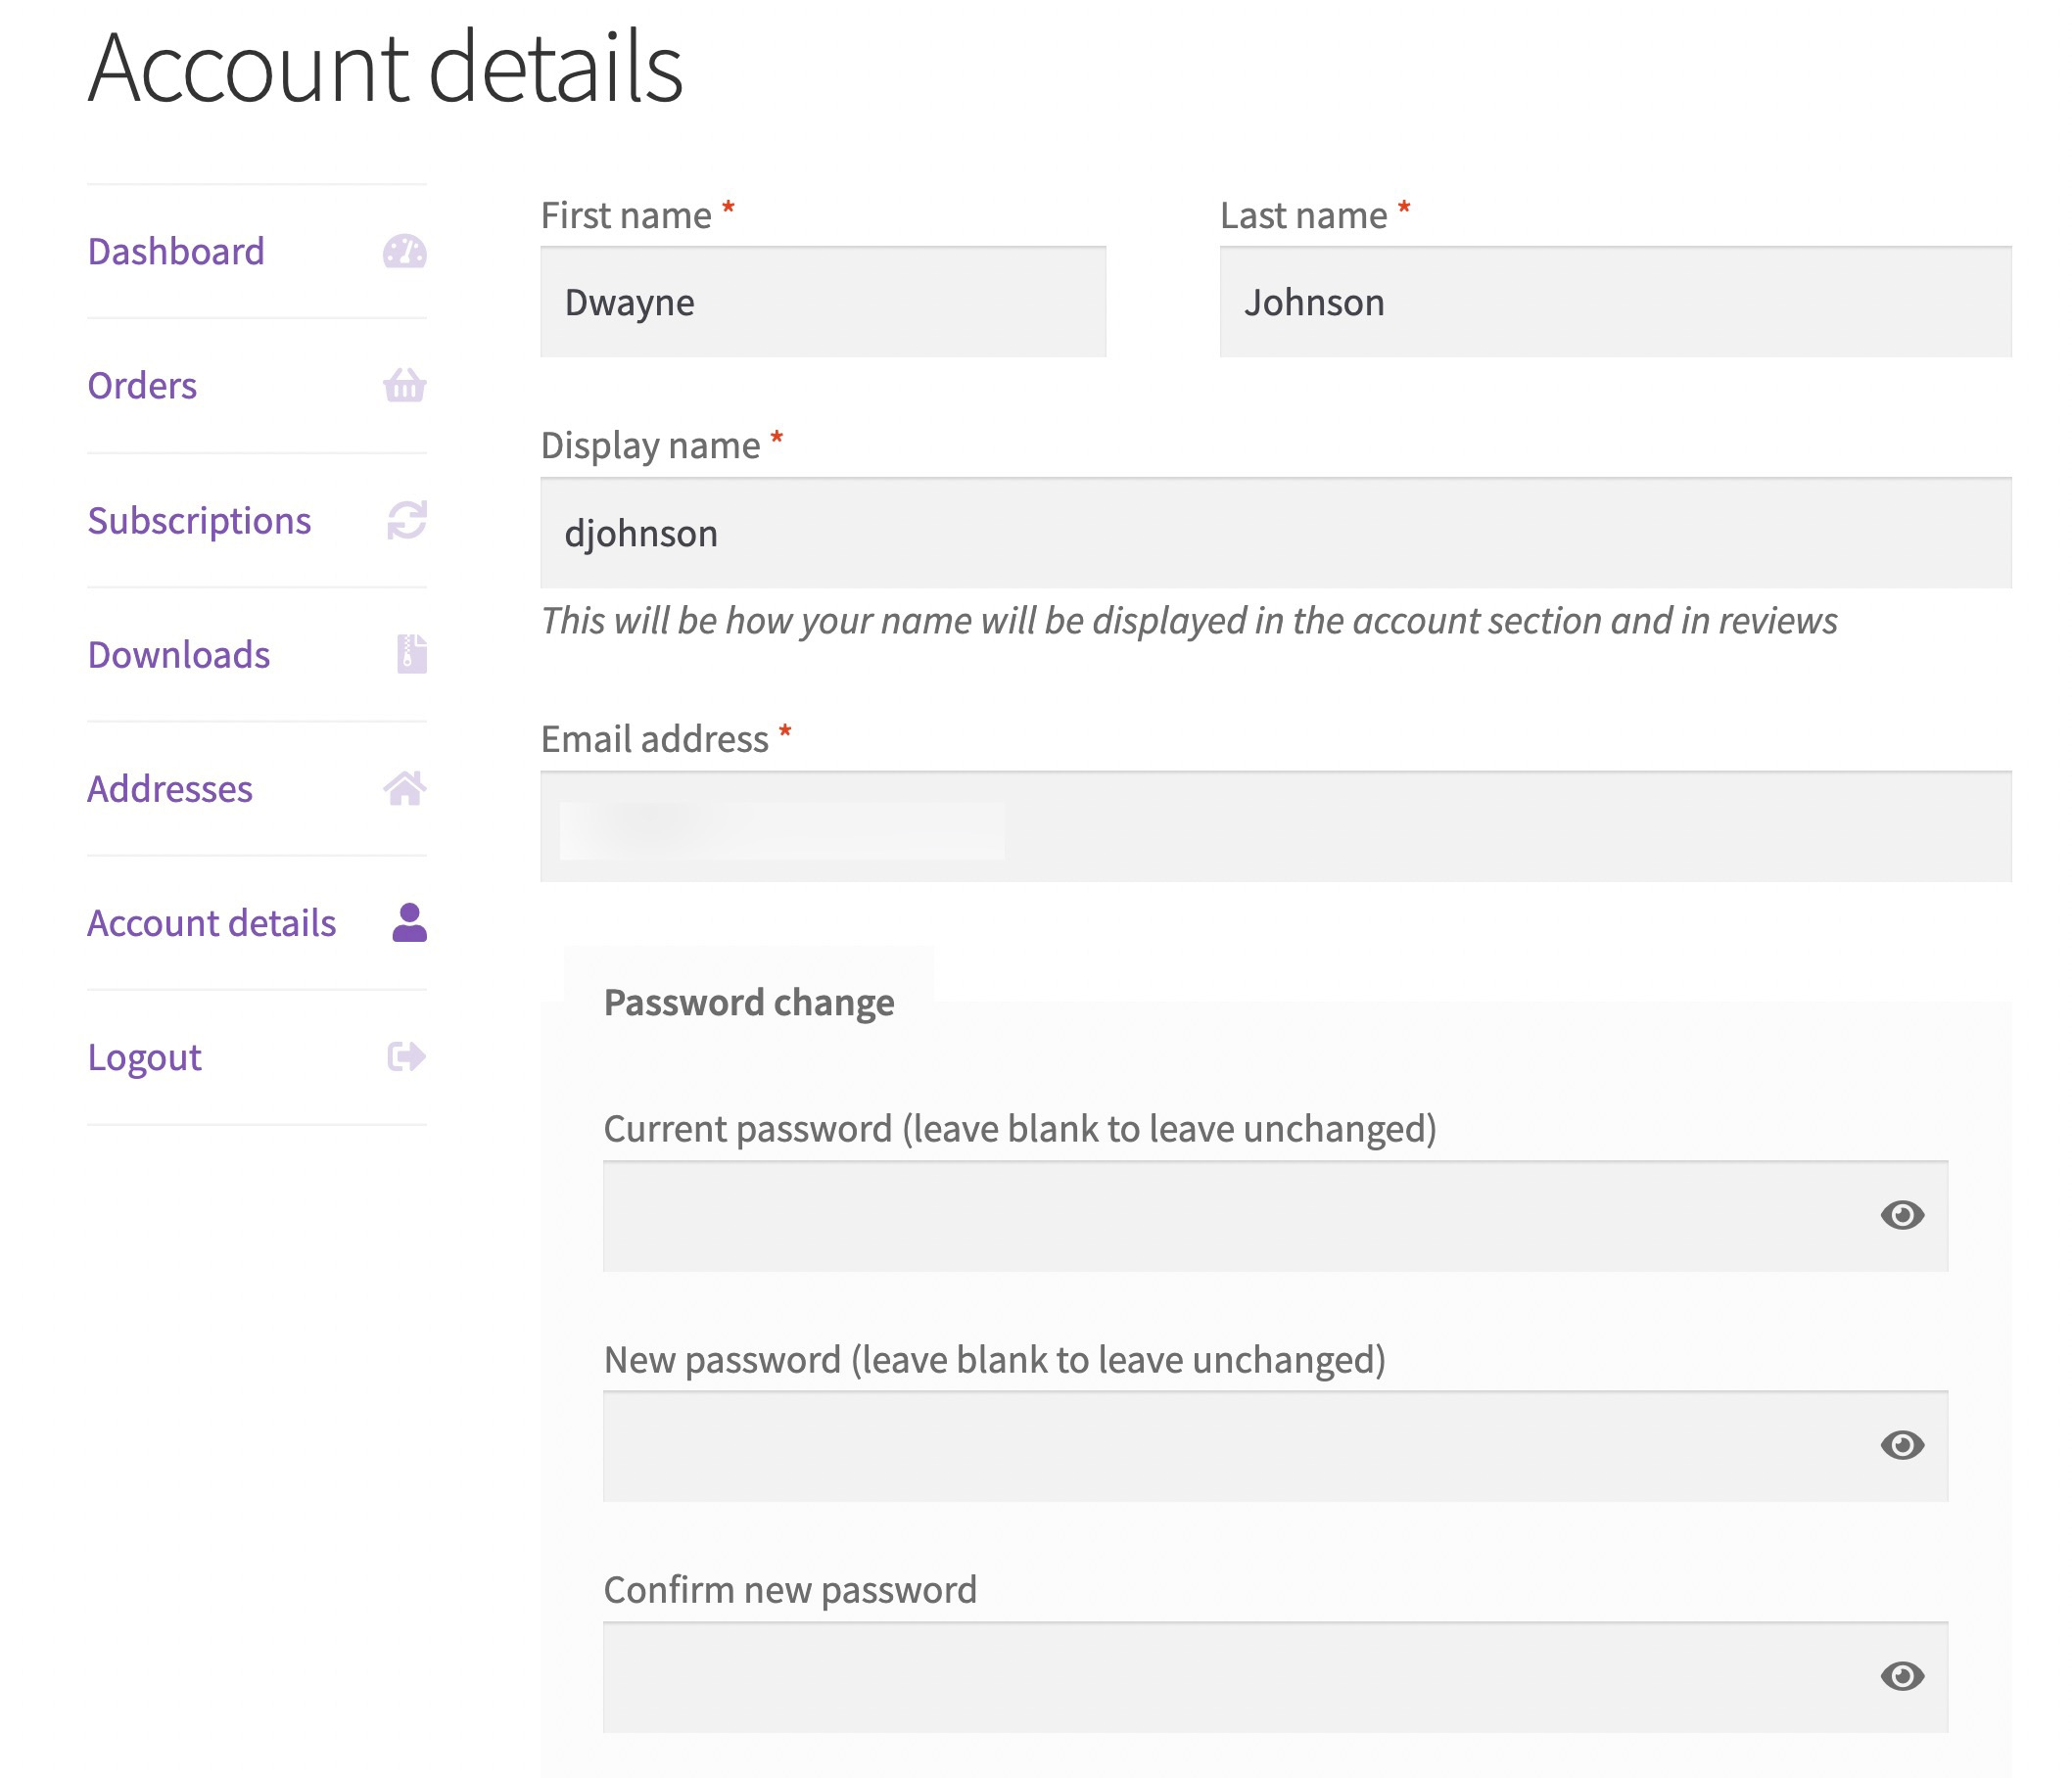Viewport: 2072px width, 1778px height.
Task: Show the current password with the eye icon
Action: coord(1902,1214)
